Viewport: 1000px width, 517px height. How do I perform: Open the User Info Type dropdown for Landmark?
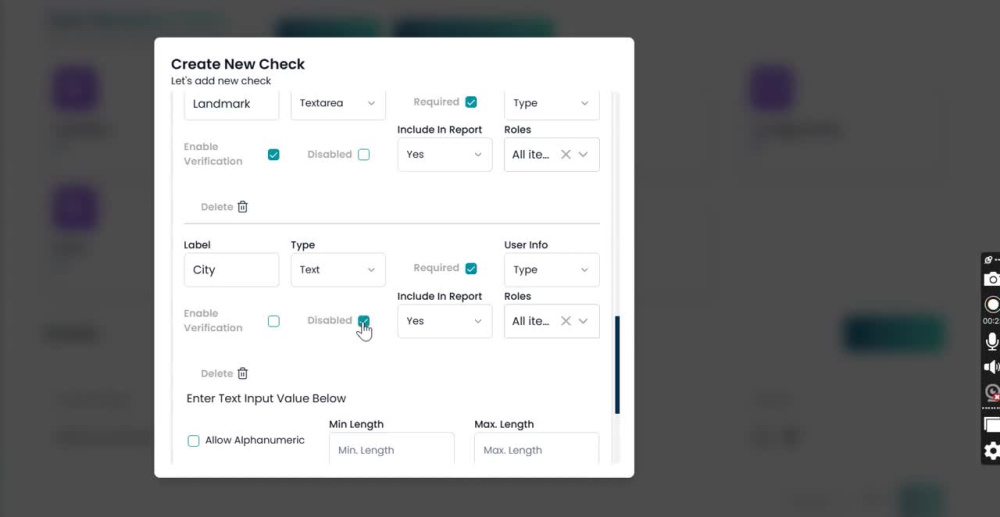tap(552, 103)
